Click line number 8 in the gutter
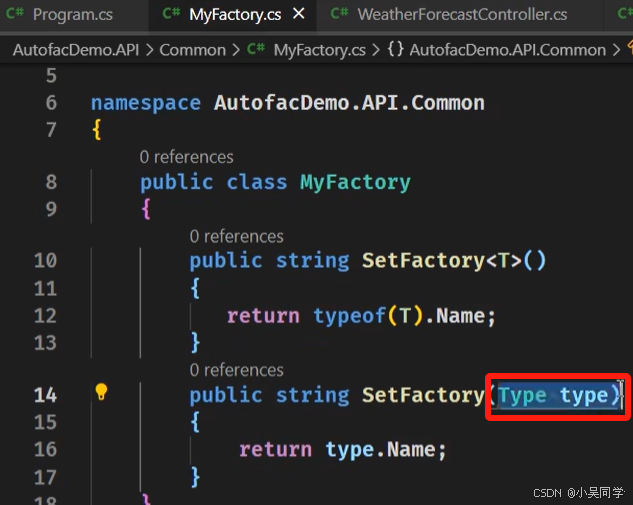This screenshot has width=633, height=505. (x=51, y=182)
